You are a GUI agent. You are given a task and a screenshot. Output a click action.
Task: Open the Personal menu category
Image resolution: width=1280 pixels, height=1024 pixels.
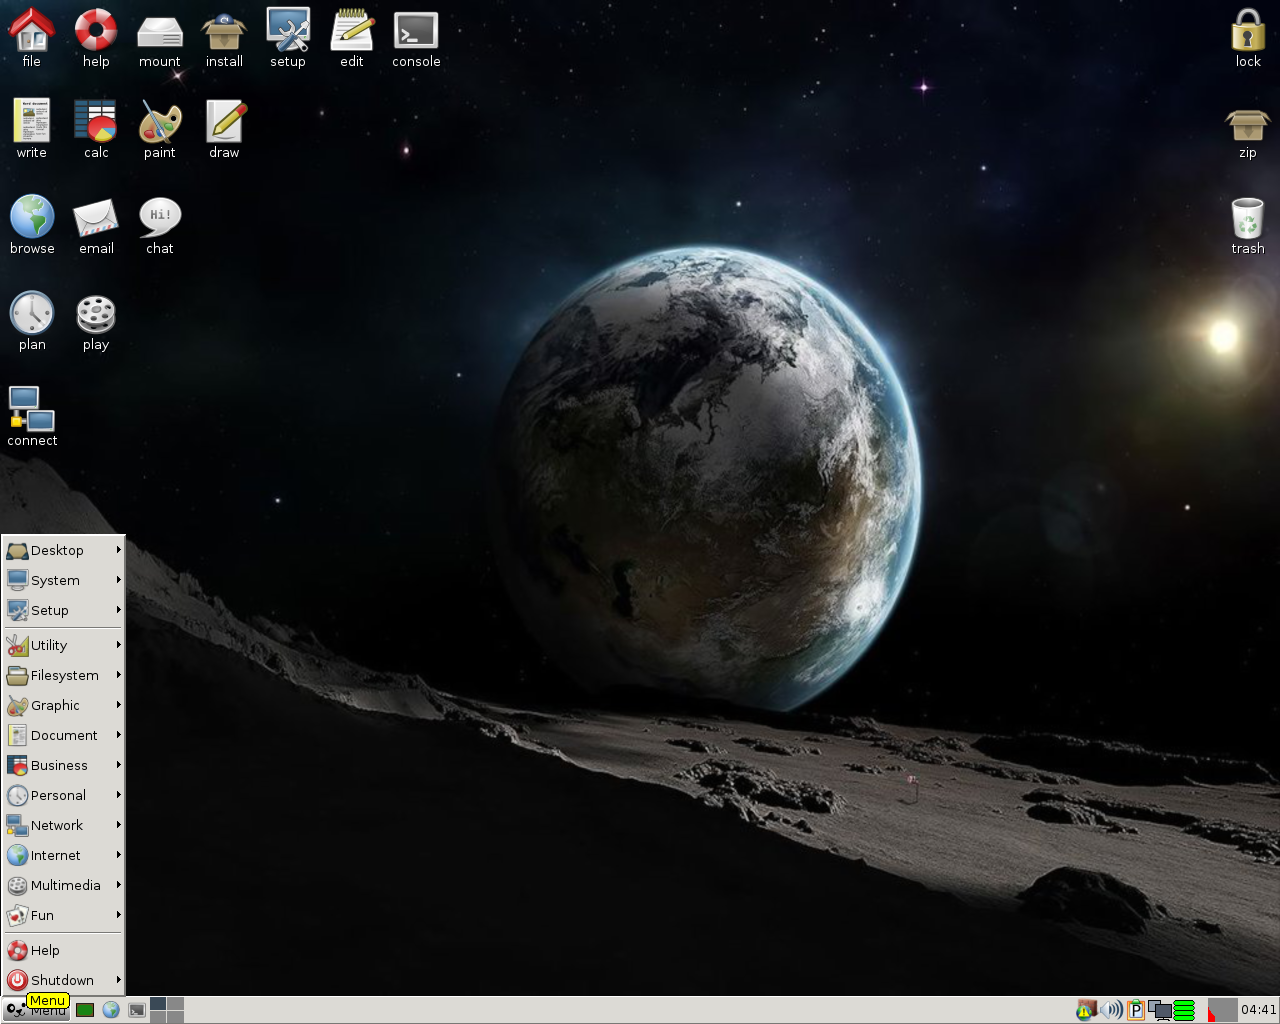click(x=63, y=795)
